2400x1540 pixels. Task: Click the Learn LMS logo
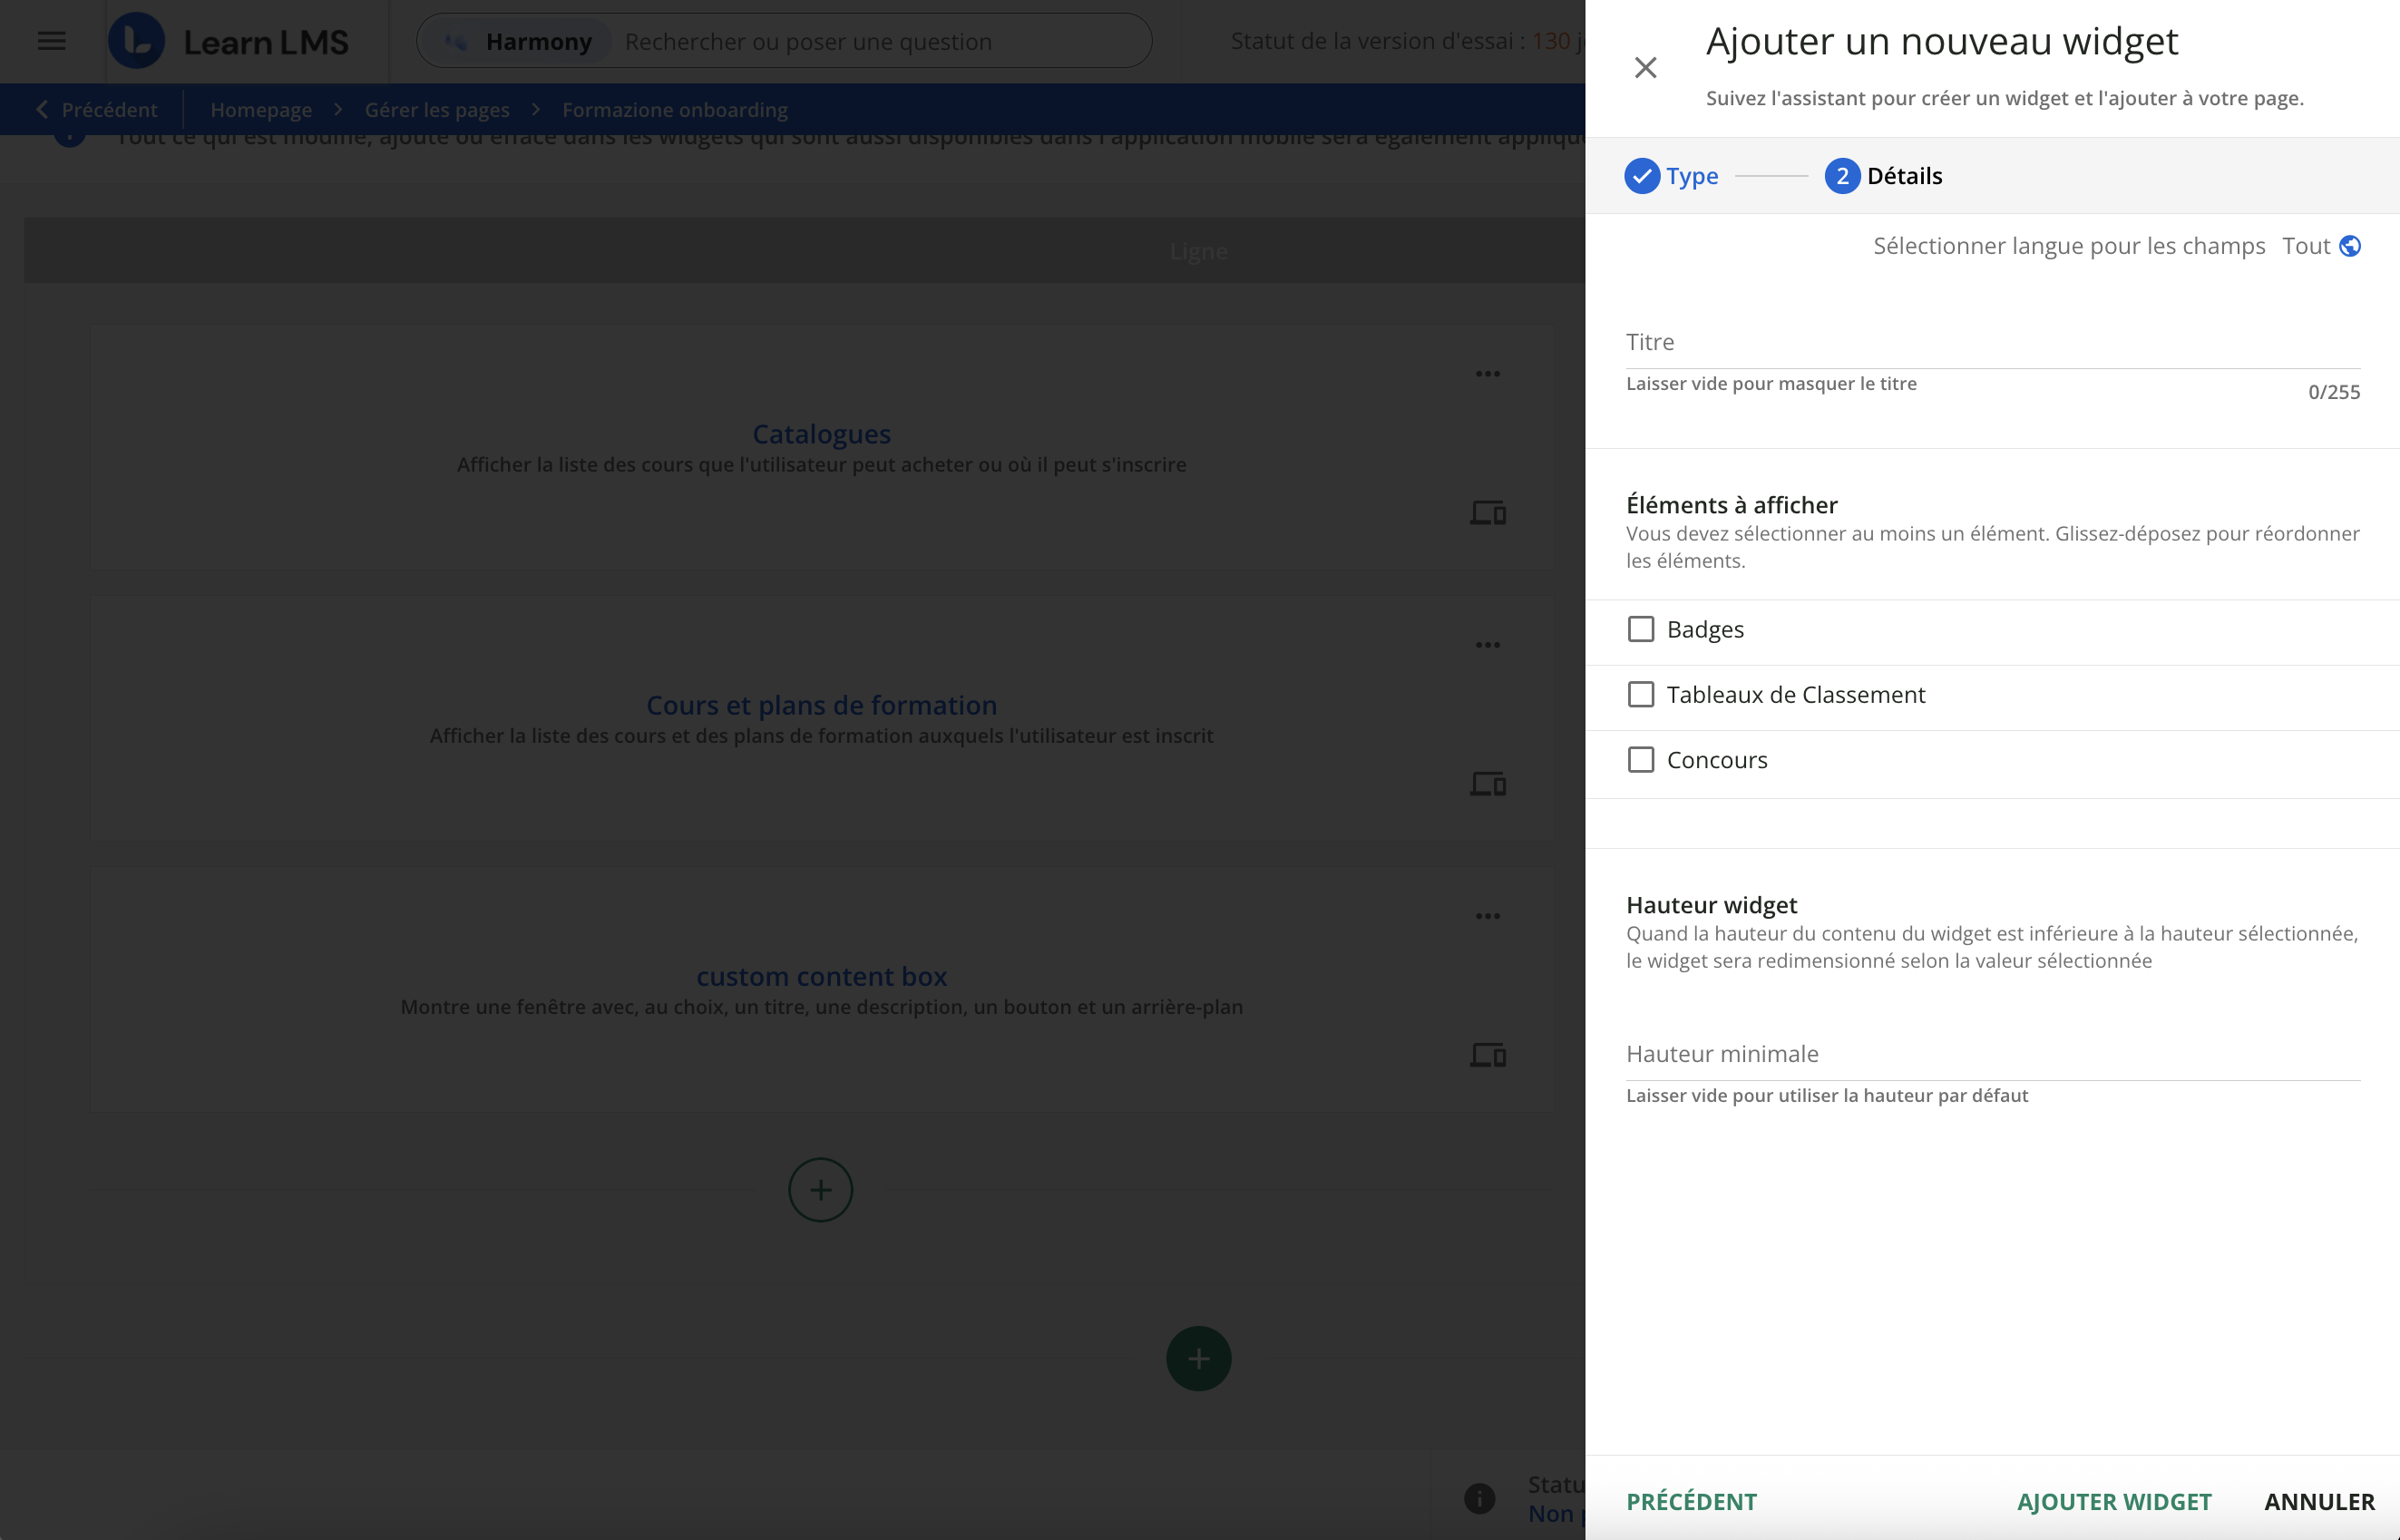click(x=137, y=41)
